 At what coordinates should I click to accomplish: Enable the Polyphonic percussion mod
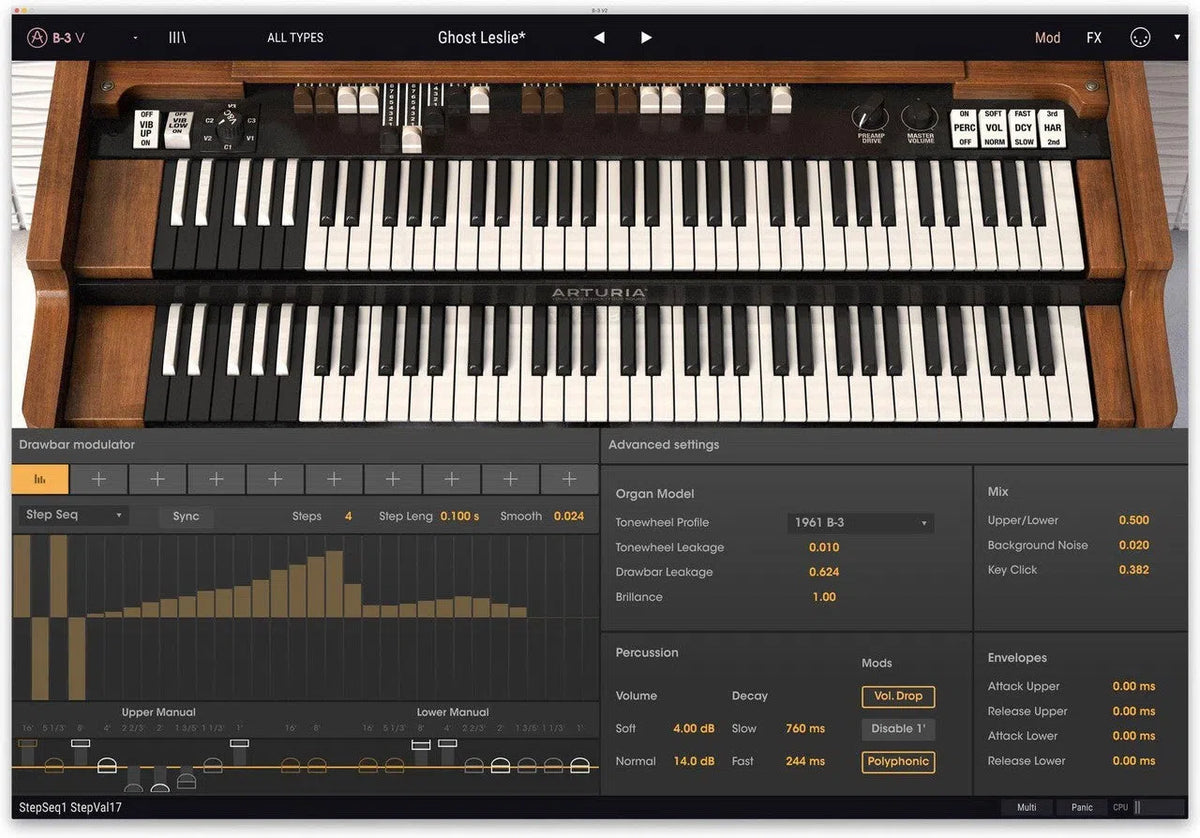click(898, 762)
